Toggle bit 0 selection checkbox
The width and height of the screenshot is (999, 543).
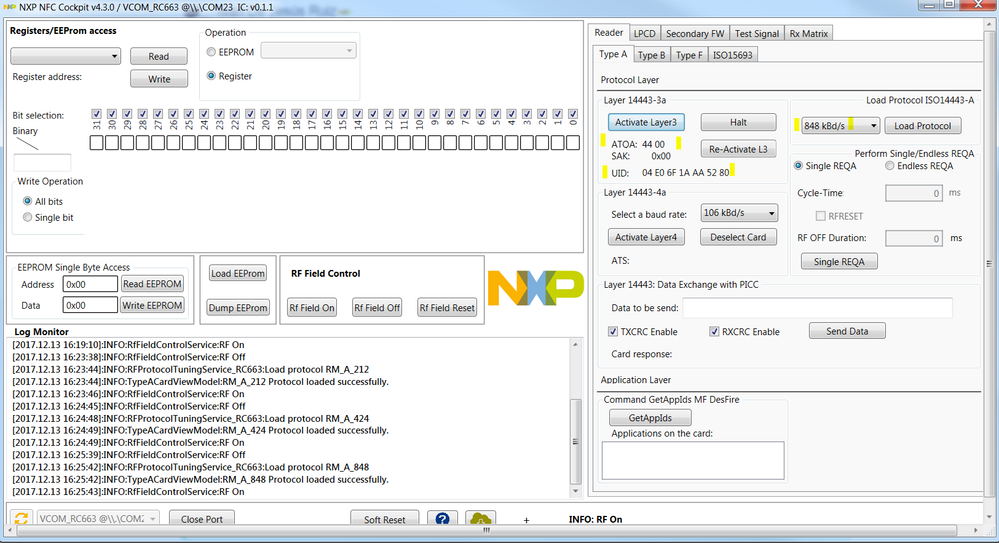coord(573,113)
